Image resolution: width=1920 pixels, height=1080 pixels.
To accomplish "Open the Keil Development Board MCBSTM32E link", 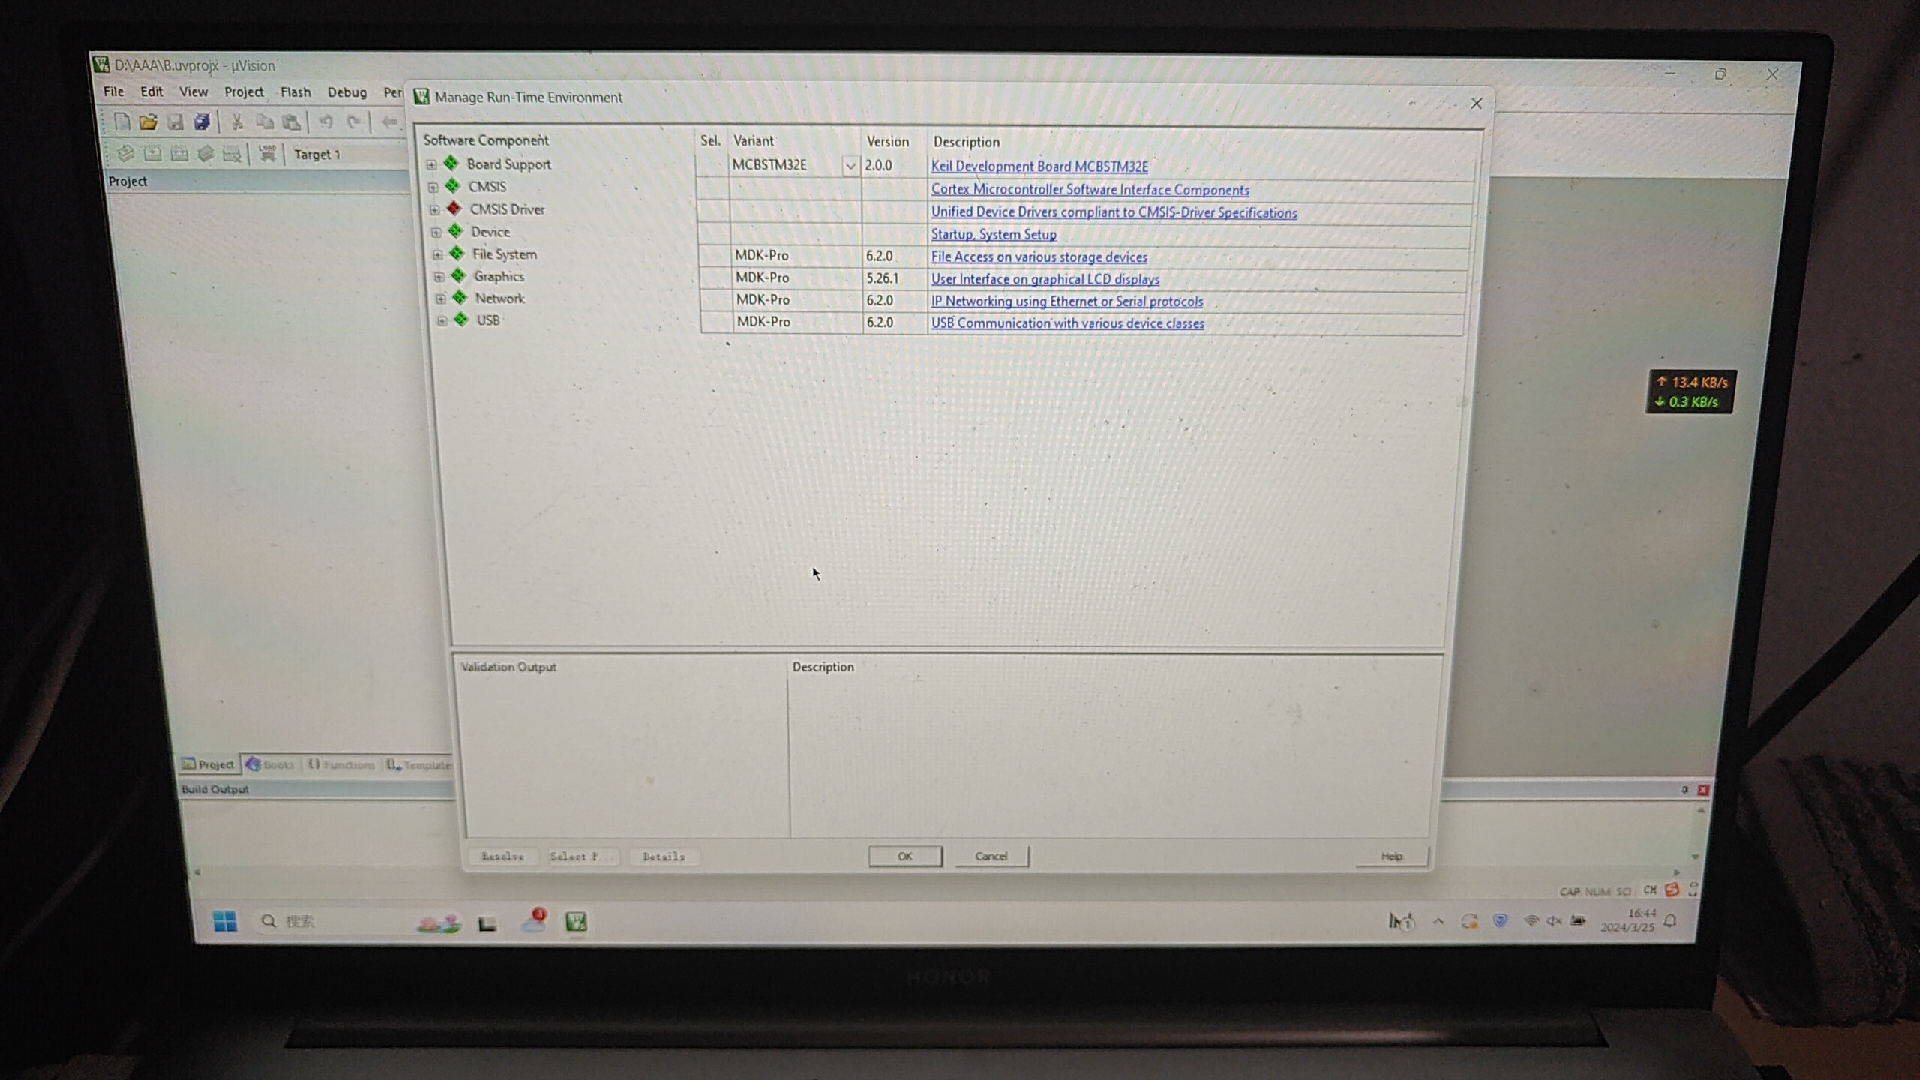I will click(x=1039, y=166).
